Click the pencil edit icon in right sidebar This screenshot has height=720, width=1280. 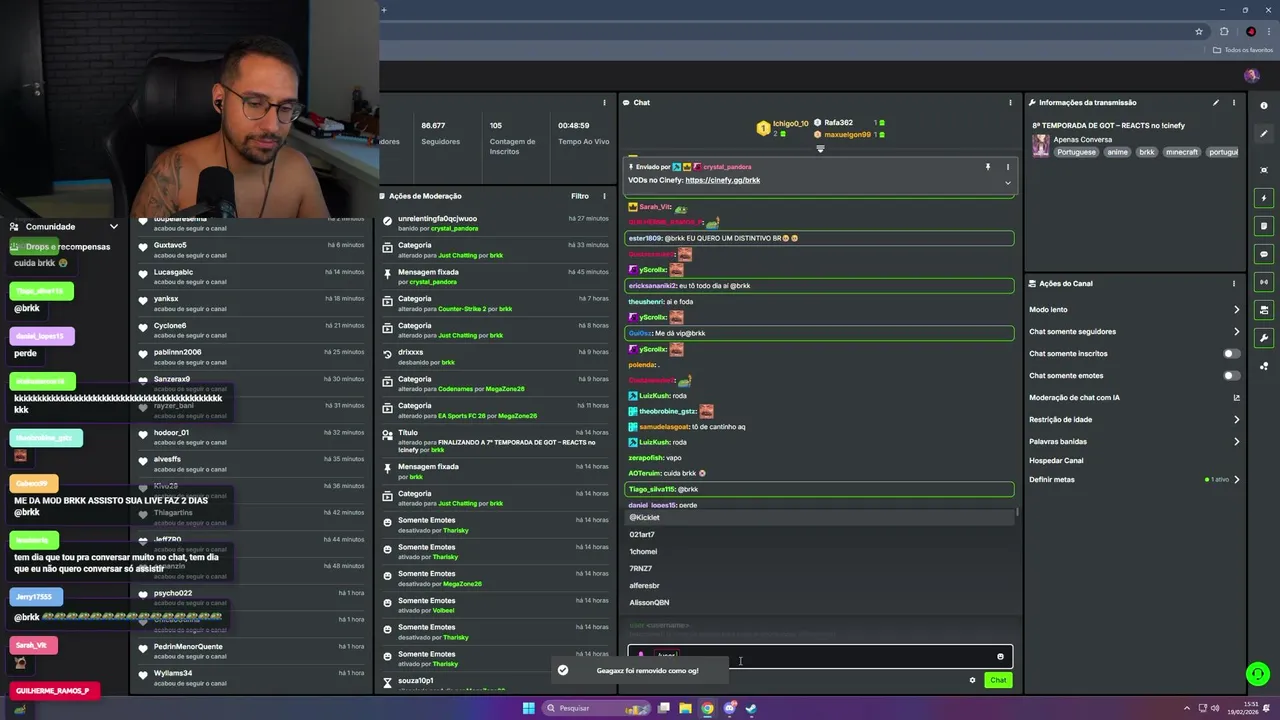[x=1264, y=134]
